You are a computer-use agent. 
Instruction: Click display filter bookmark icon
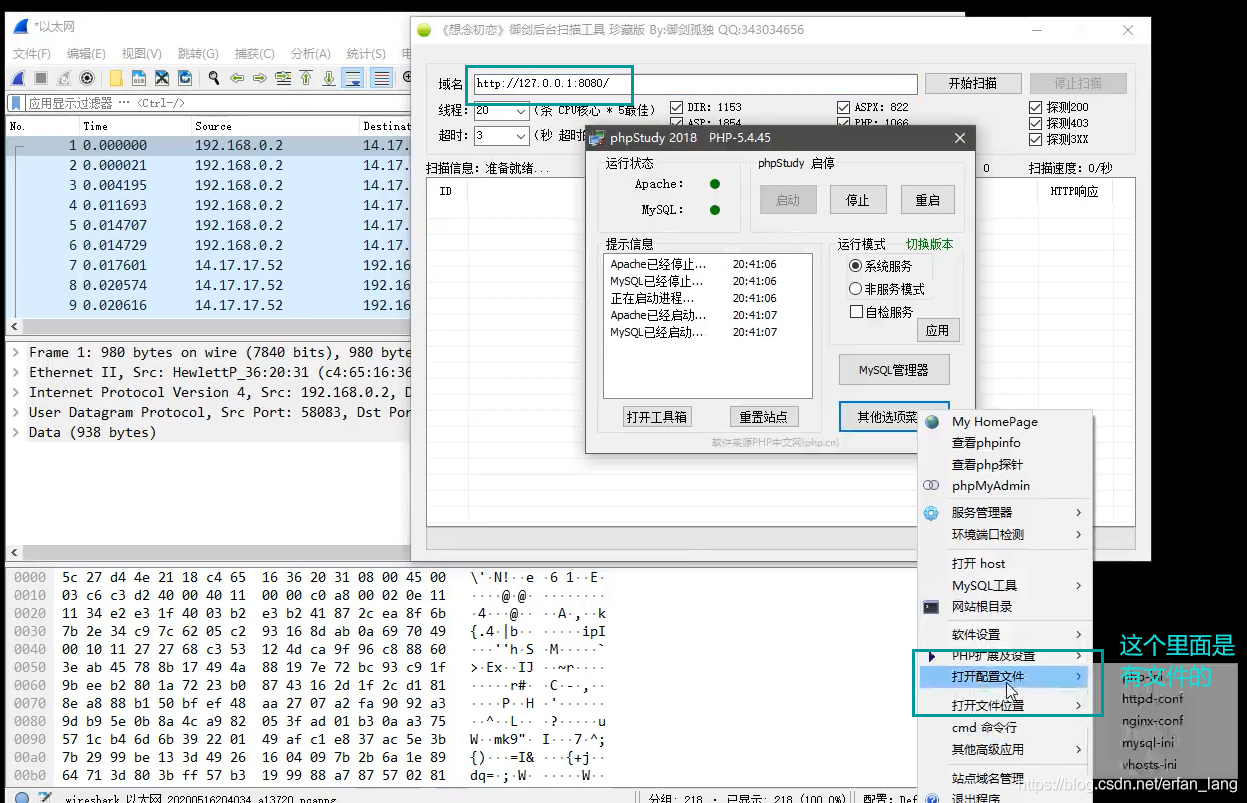[x=17, y=102]
